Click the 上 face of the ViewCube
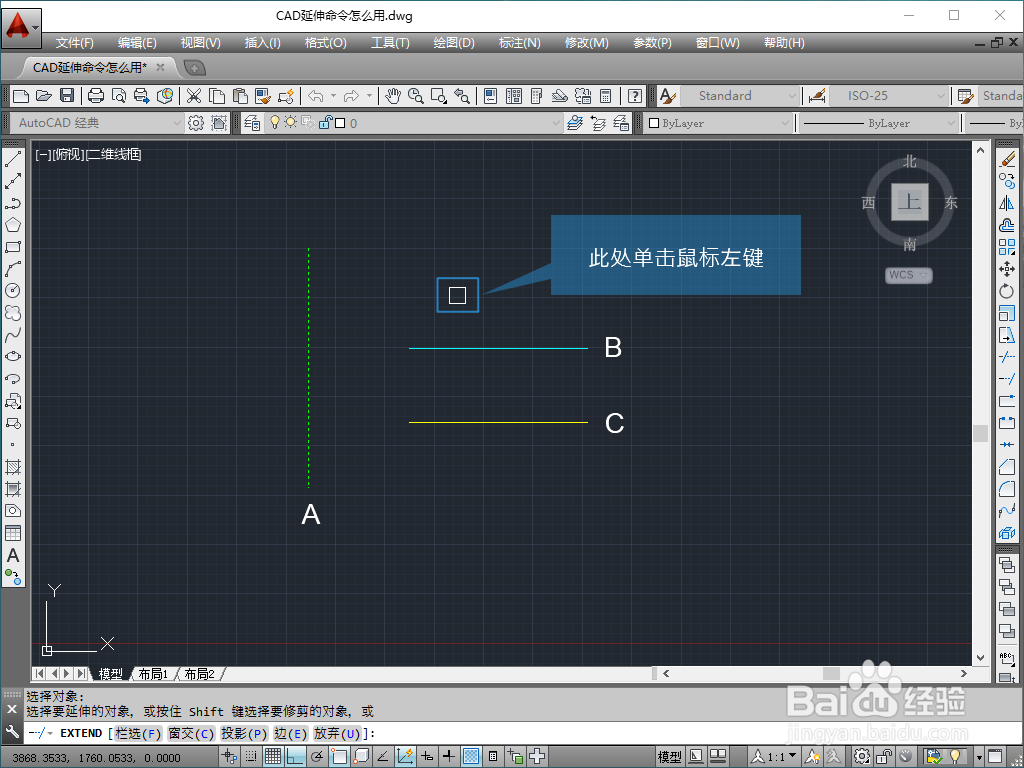The width and height of the screenshot is (1024, 768). (910, 202)
